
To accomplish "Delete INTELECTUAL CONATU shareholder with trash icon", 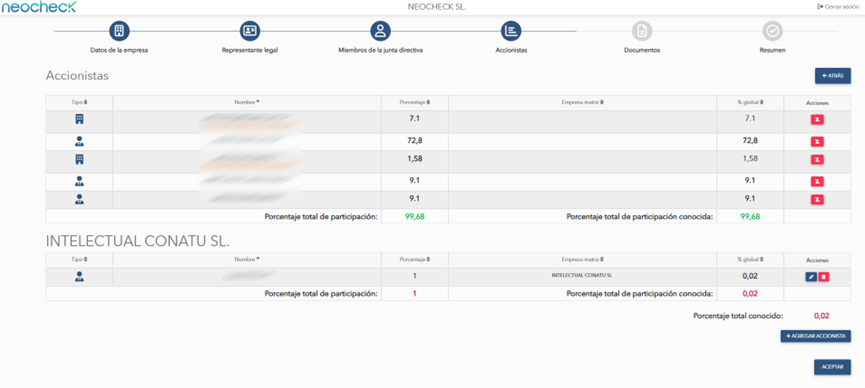I will coord(823,277).
